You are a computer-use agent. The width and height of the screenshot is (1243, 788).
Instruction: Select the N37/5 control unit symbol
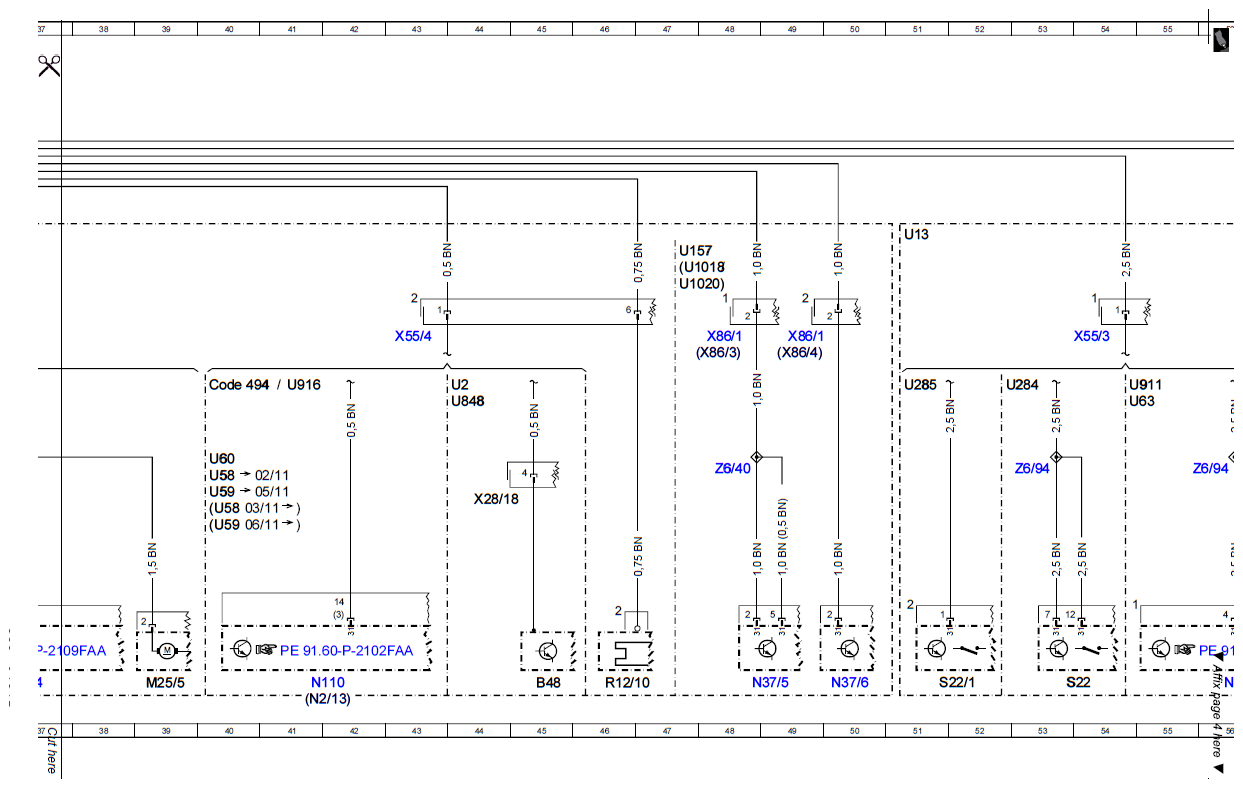click(x=768, y=650)
